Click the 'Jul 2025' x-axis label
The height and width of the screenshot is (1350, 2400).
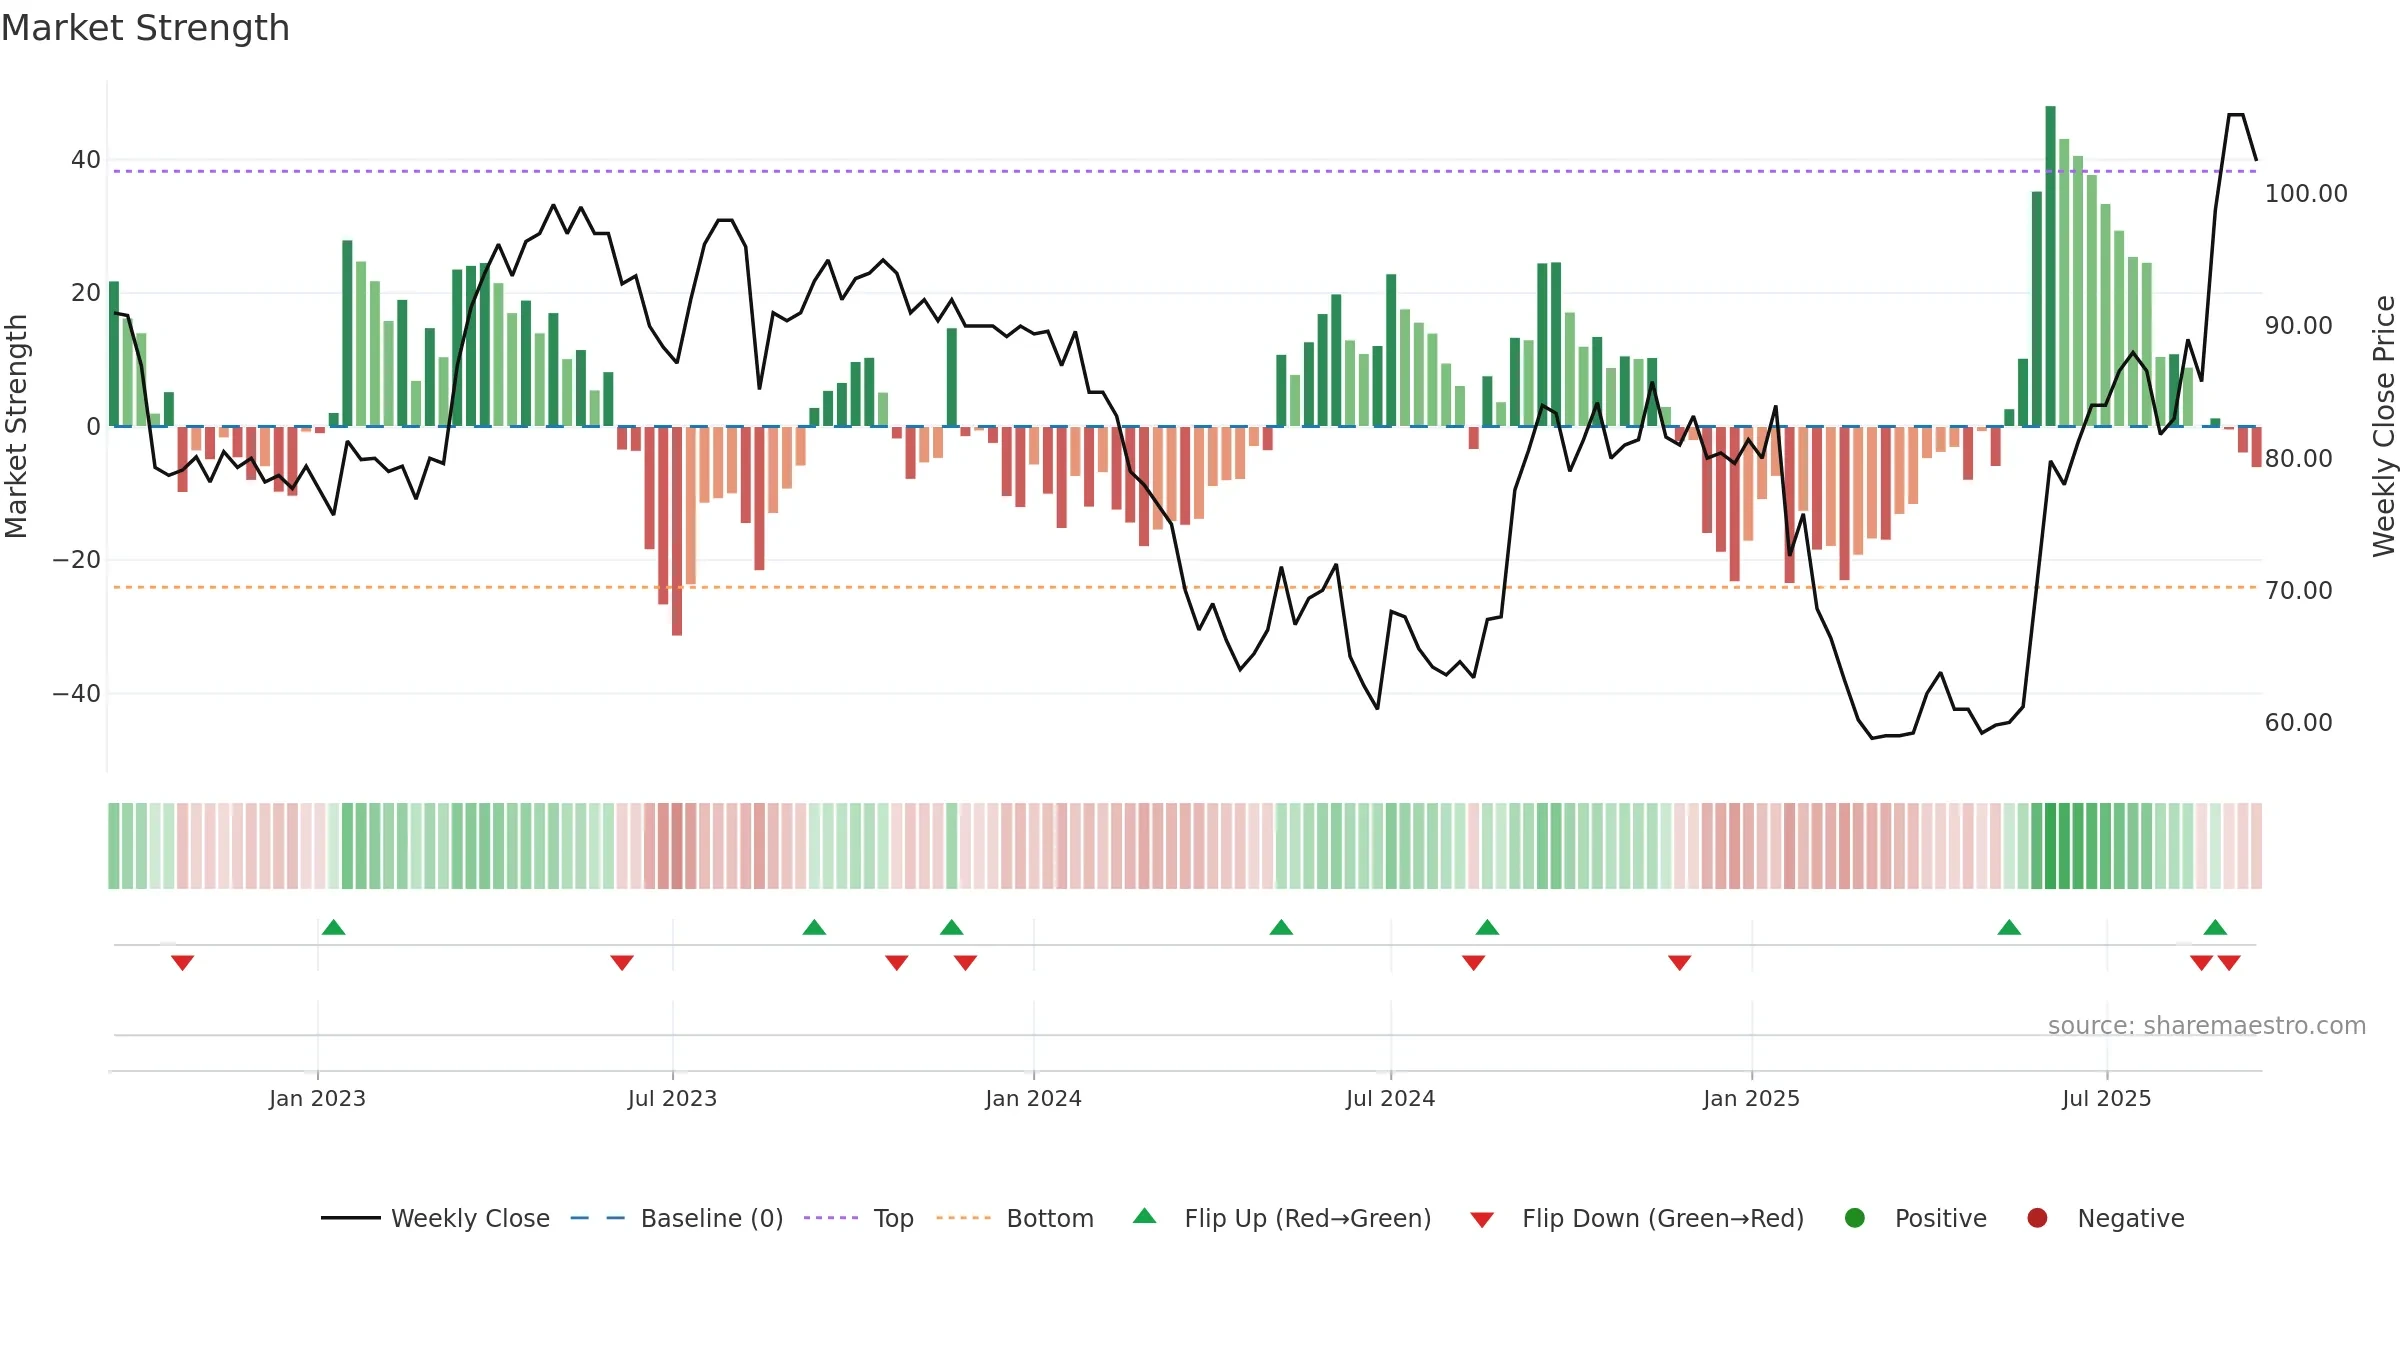(x=2106, y=1098)
